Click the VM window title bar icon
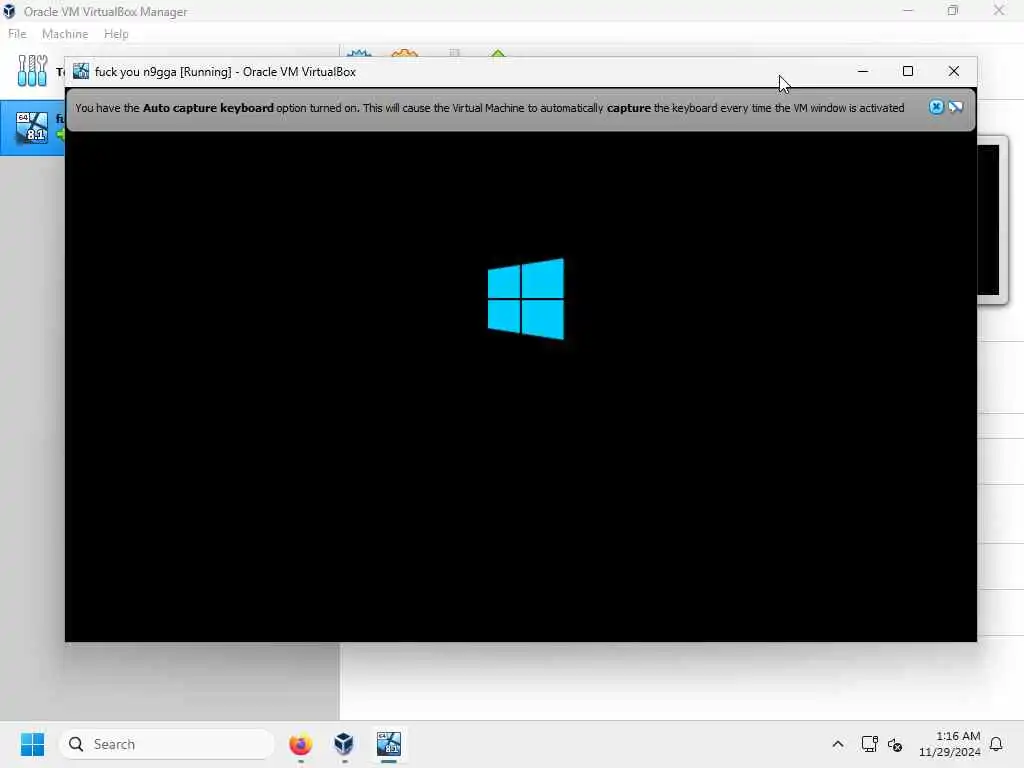The image size is (1024, 768). [x=81, y=71]
